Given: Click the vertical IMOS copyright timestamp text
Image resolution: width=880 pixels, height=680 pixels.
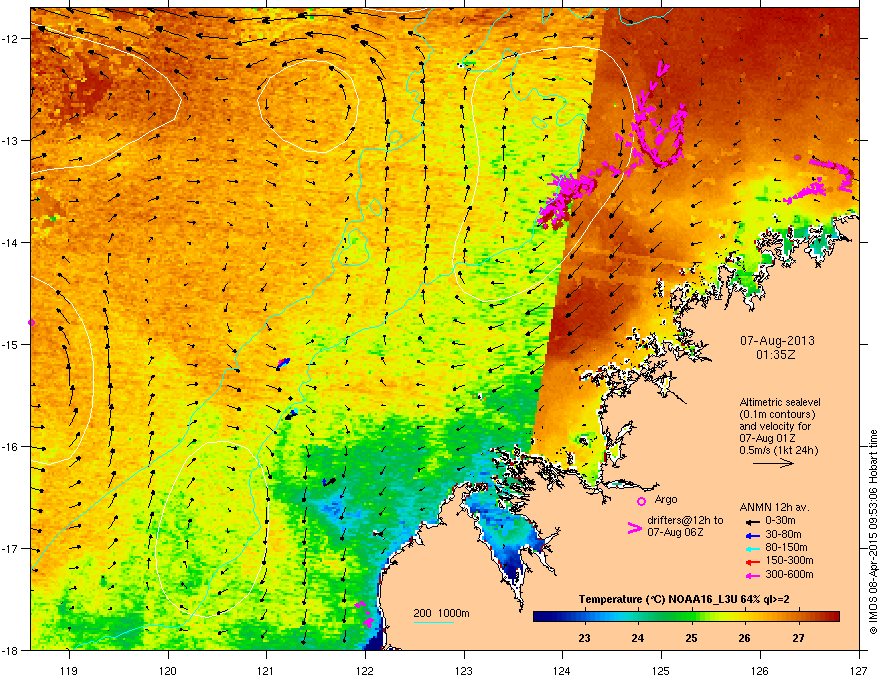Looking at the screenshot, I should (873, 532).
